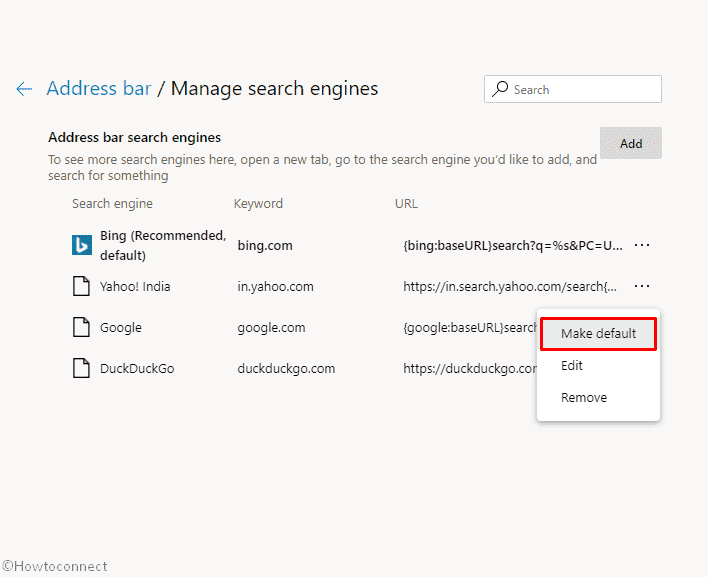Choose Edit from context menu
Image resolution: width=708 pixels, height=577 pixels.
(x=572, y=366)
